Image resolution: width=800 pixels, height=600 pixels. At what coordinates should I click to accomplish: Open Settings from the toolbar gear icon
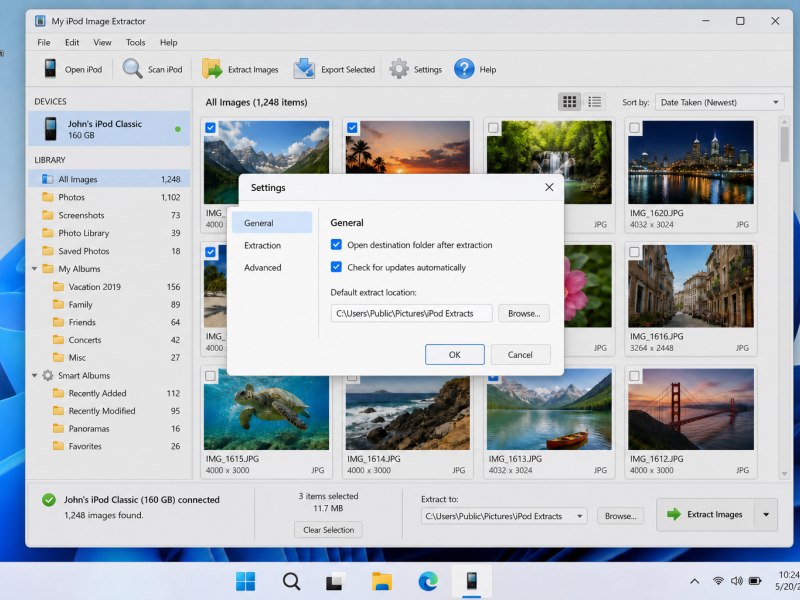pos(399,69)
